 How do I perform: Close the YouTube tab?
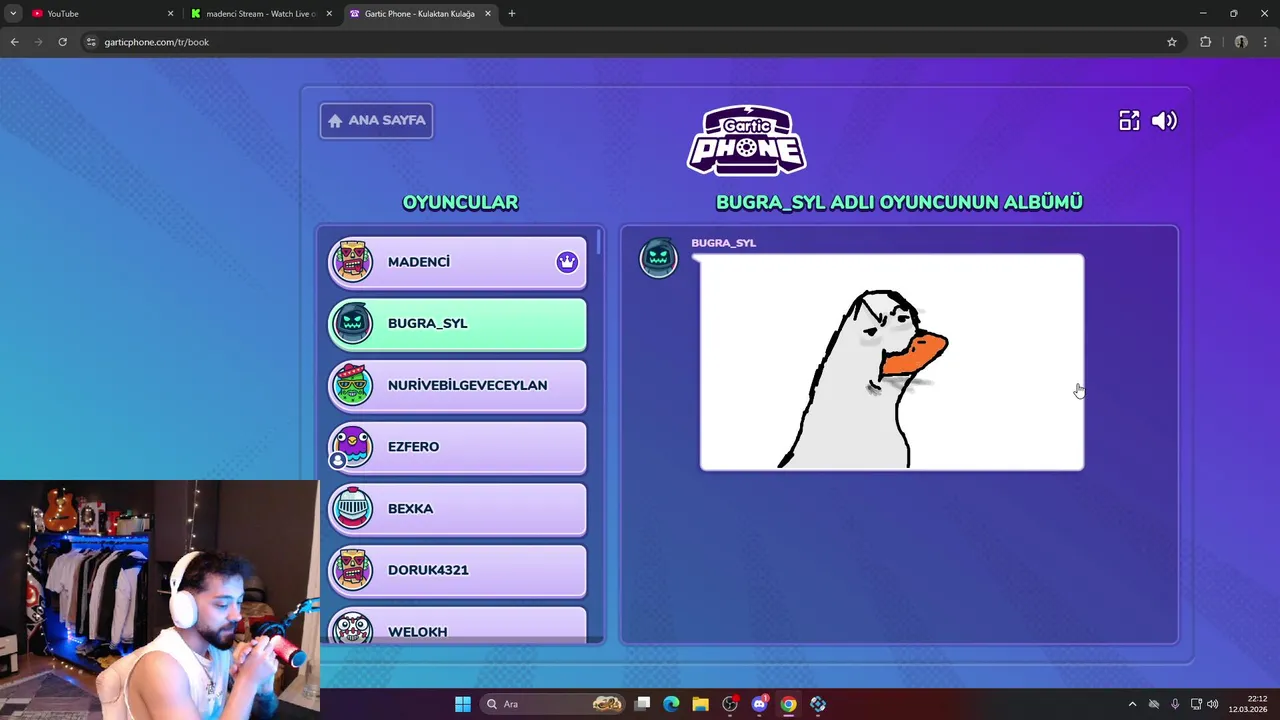point(170,14)
